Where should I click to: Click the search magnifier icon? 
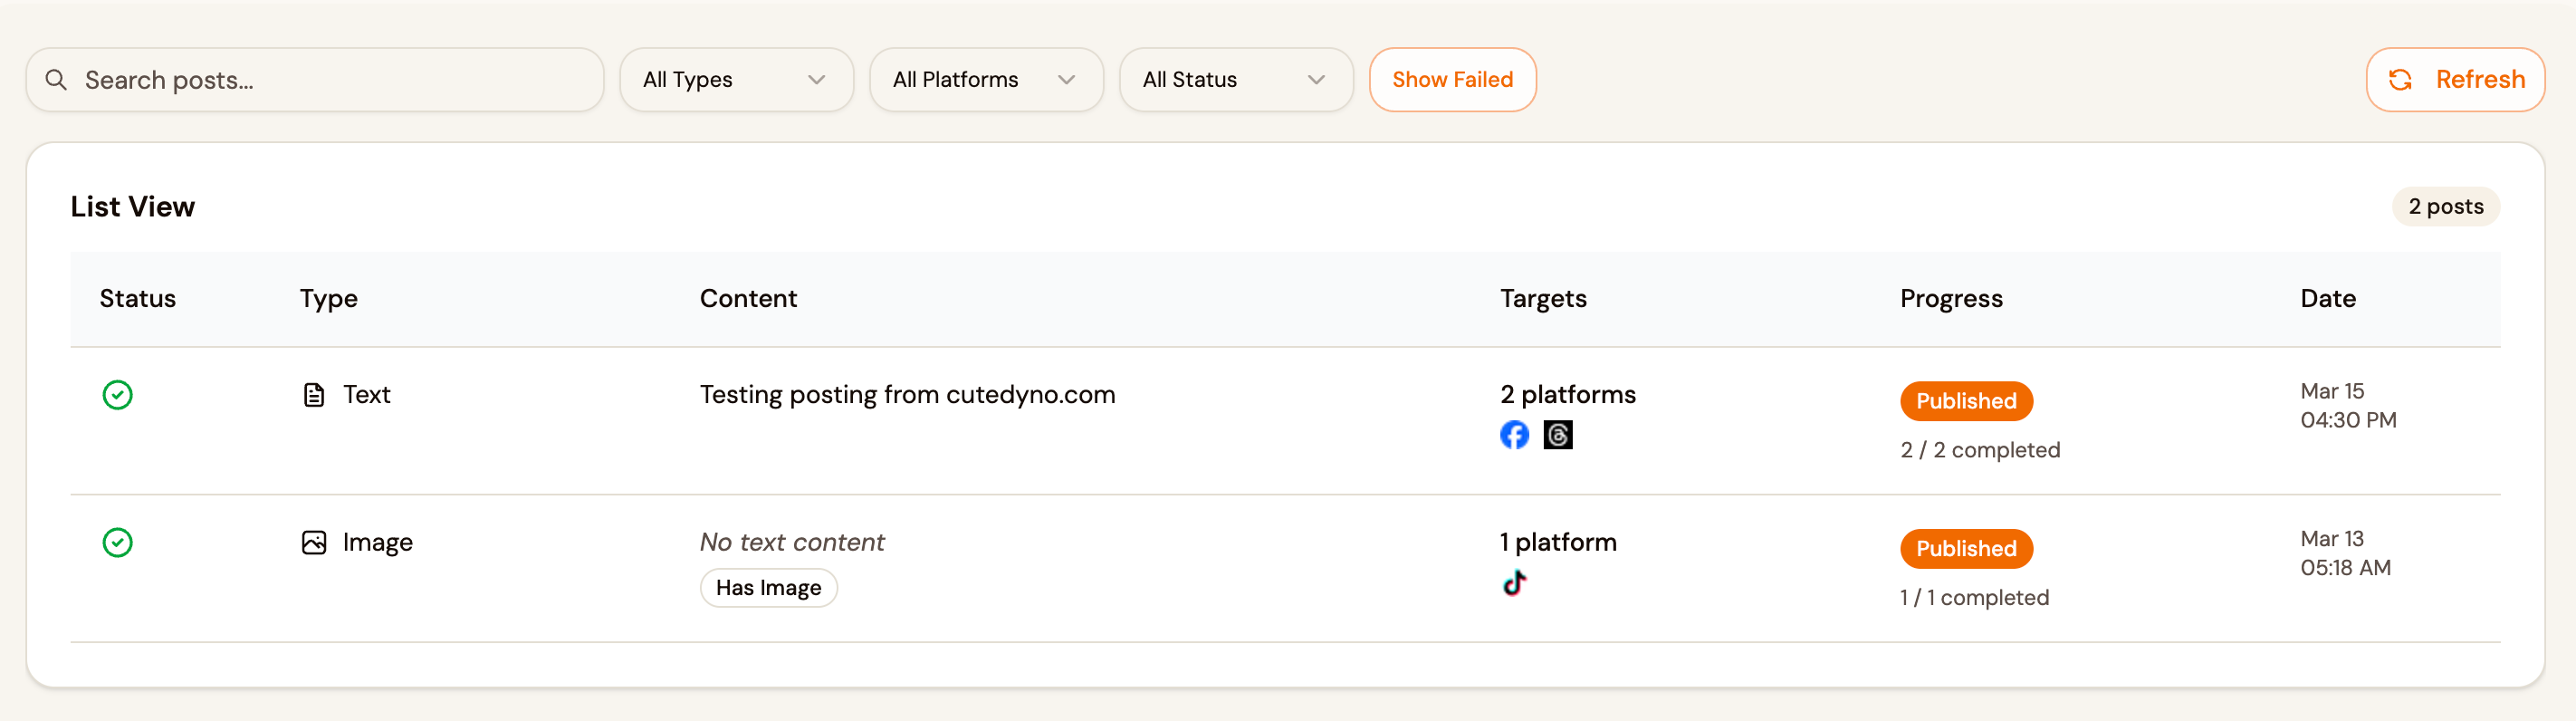57,79
